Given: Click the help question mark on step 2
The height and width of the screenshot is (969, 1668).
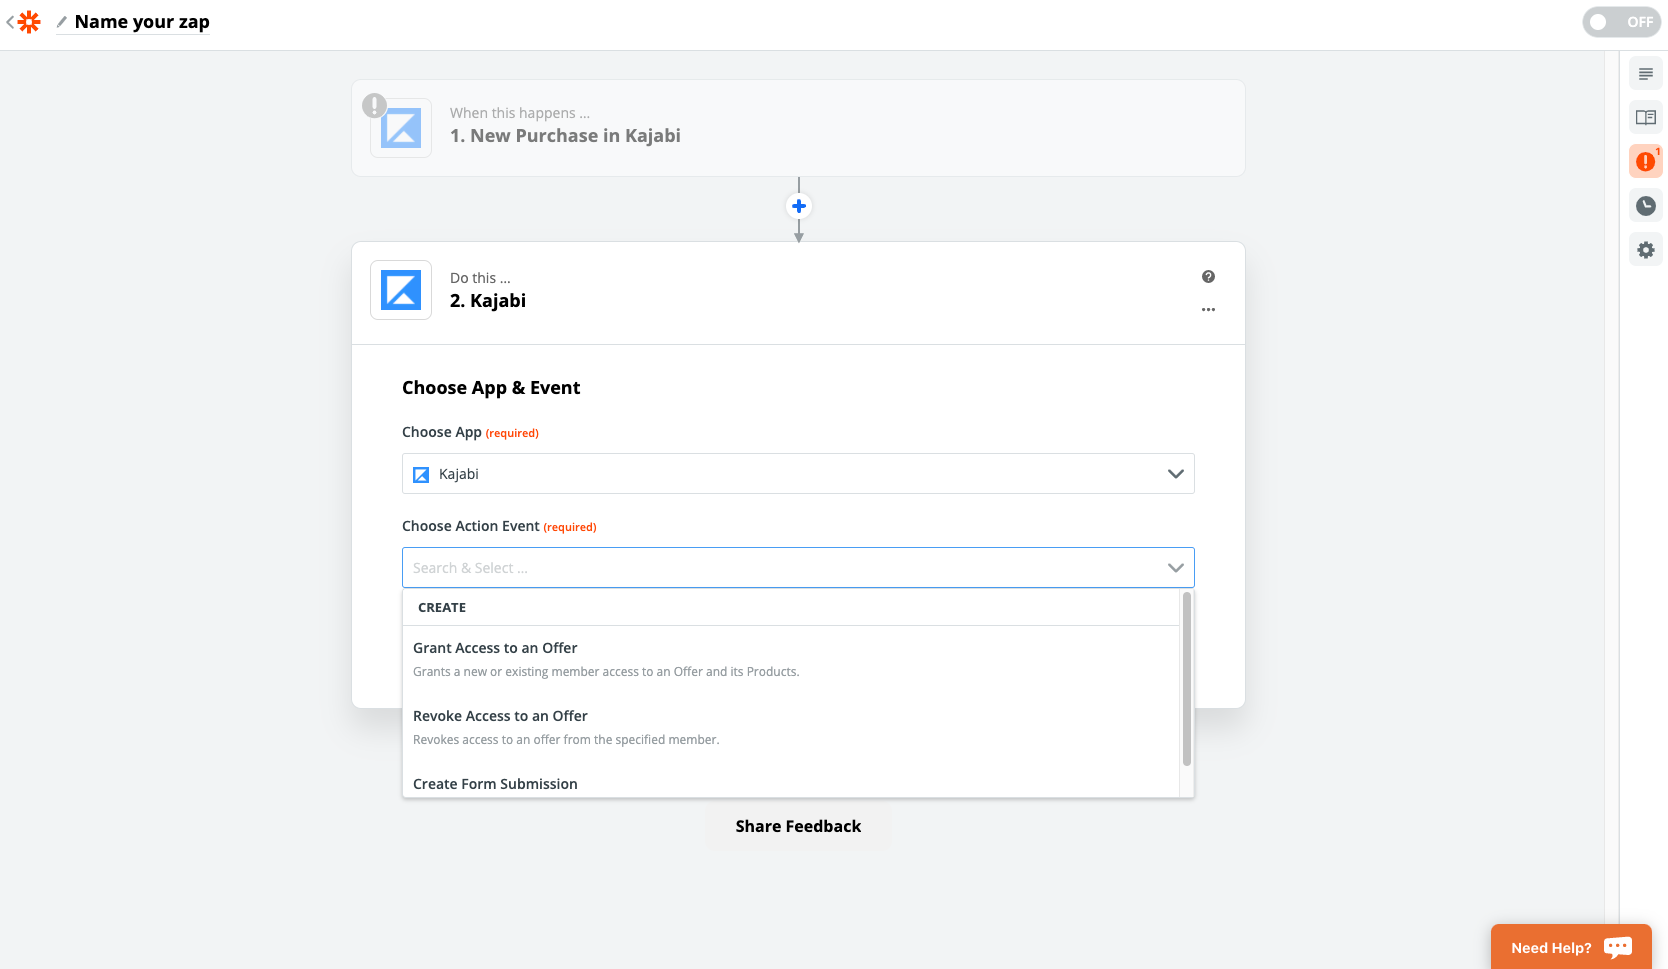Looking at the screenshot, I should [1208, 277].
